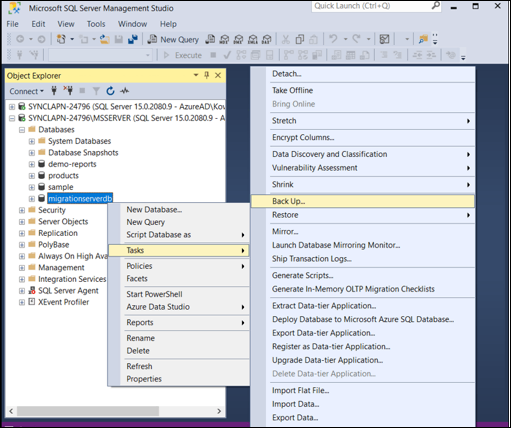Click the New Project icon in toolbar

tap(61, 39)
